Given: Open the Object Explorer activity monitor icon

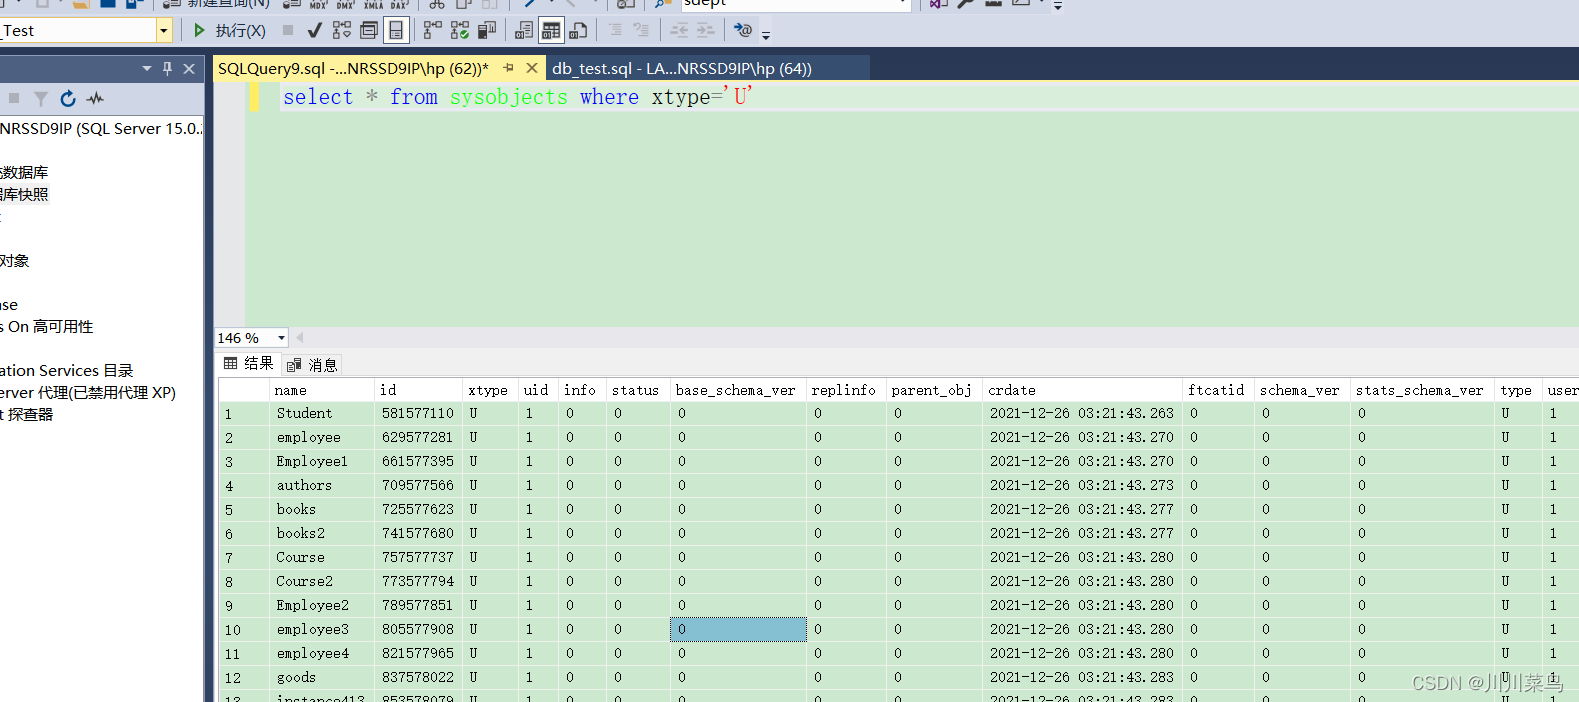Looking at the screenshot, I should (95, 98).
